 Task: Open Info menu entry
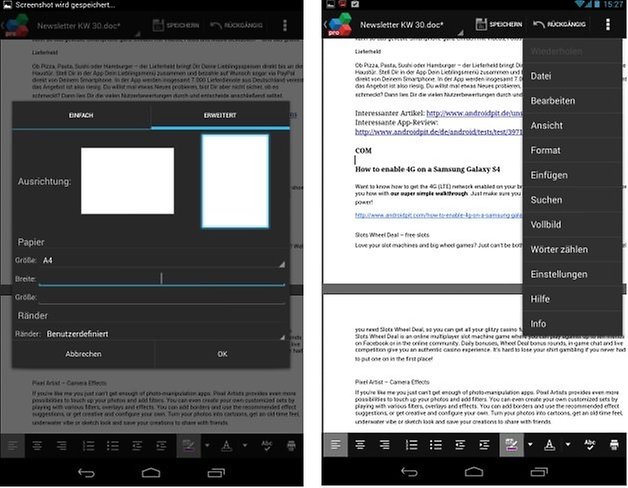(x=573, y=323)
